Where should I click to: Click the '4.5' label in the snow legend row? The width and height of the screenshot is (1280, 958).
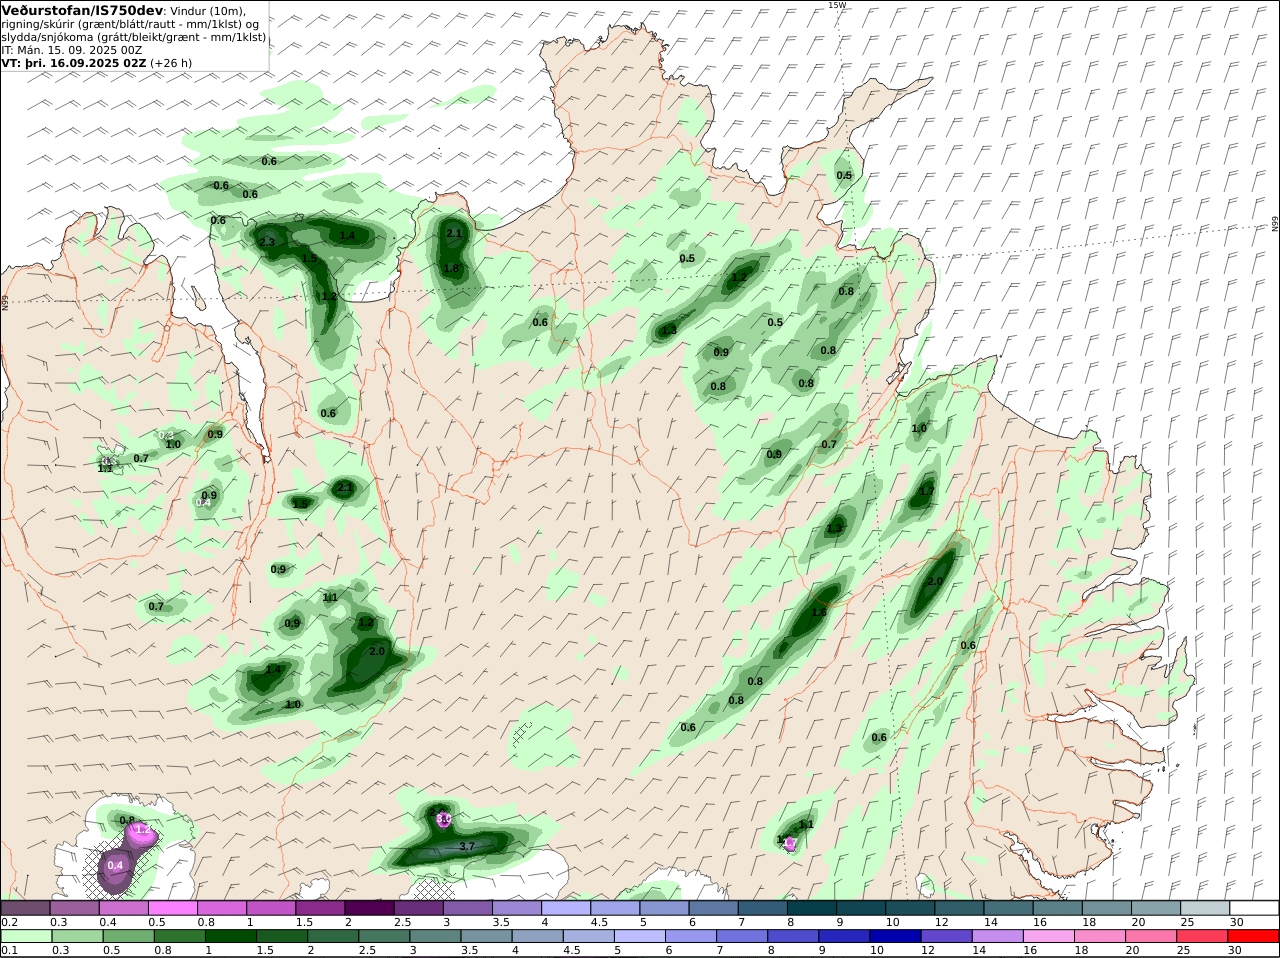coord(600,922)
